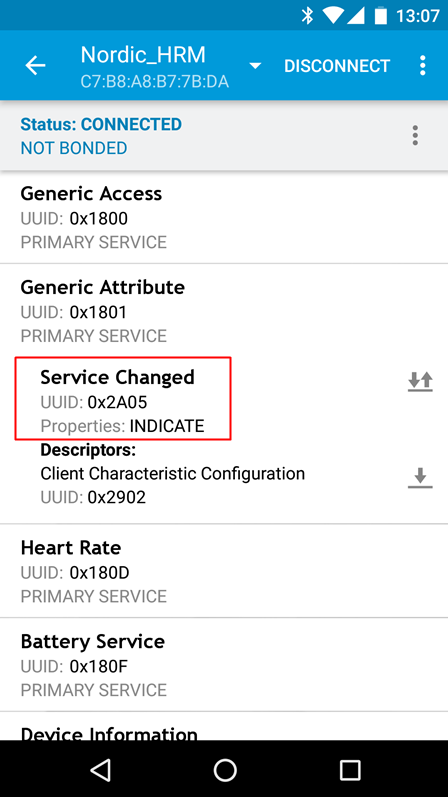Viewport: 448px width, 797px height.
Task: Tap Android back navigation button
Action: pos(100,770)
